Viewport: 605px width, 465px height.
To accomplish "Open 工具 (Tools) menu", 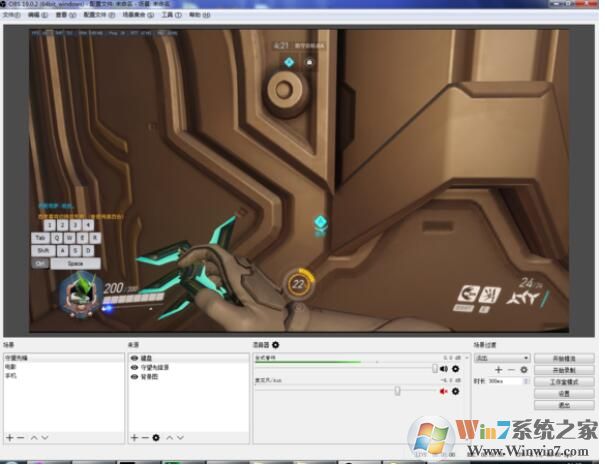I will pos(171,15).
